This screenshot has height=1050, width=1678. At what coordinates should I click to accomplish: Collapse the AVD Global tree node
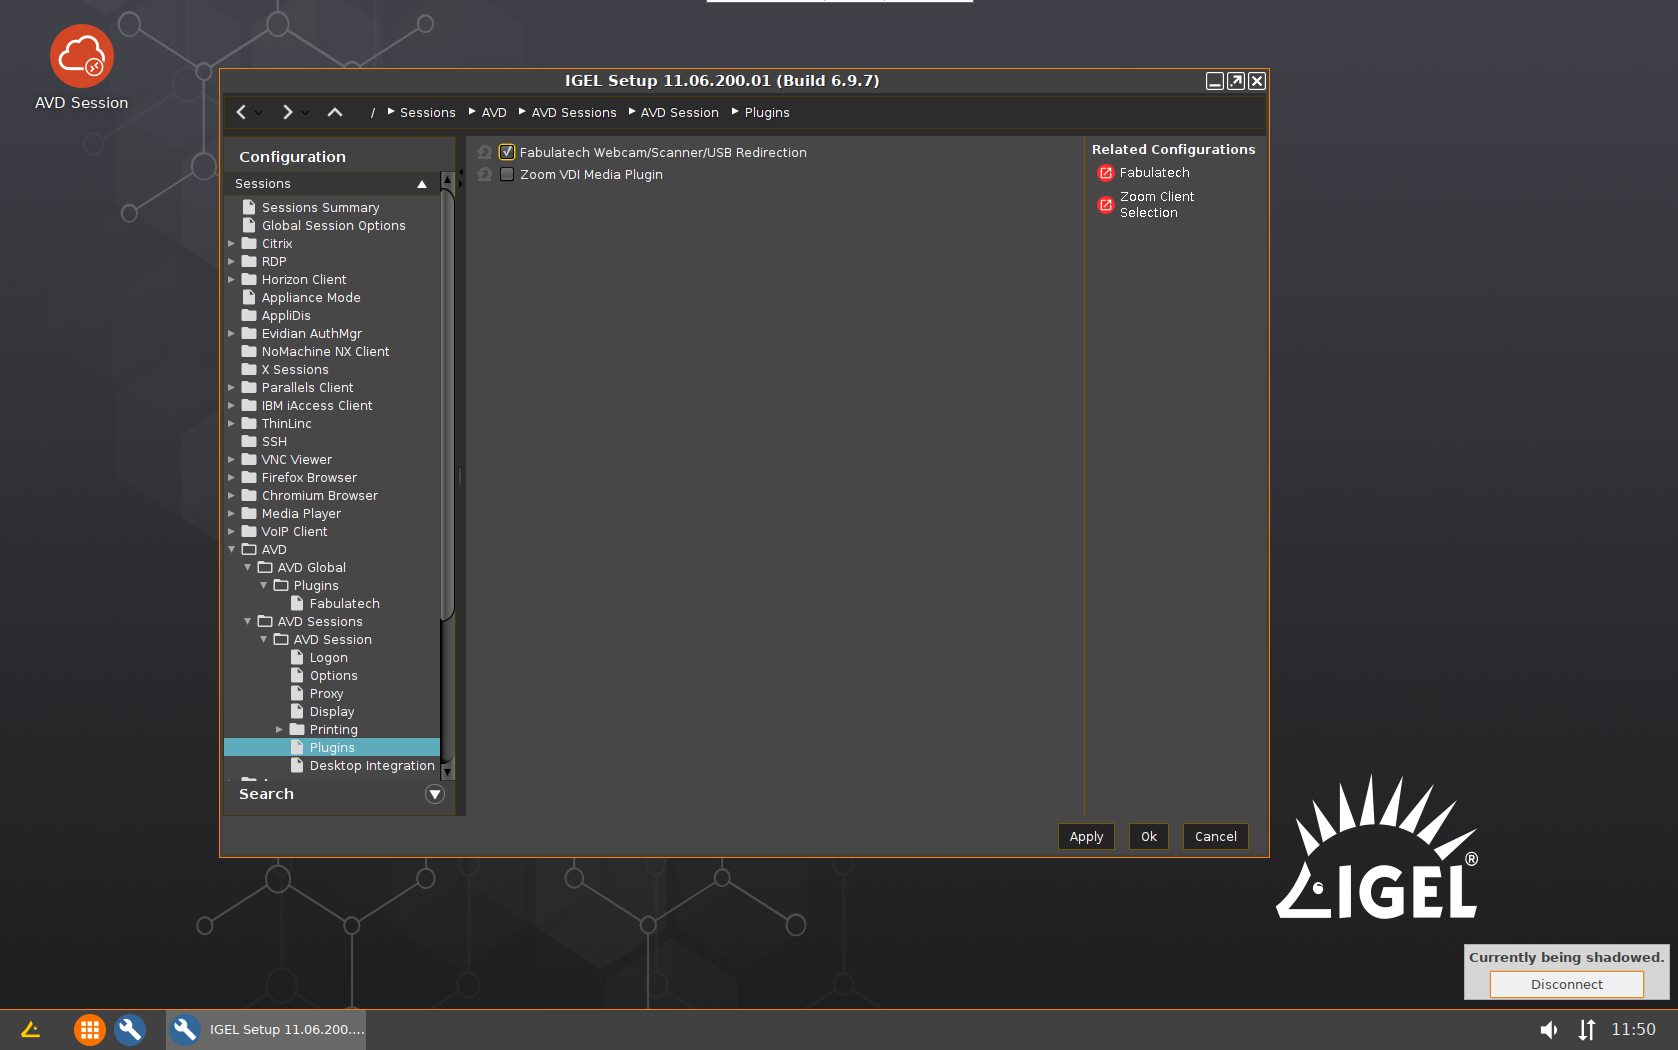coord(247,567)
